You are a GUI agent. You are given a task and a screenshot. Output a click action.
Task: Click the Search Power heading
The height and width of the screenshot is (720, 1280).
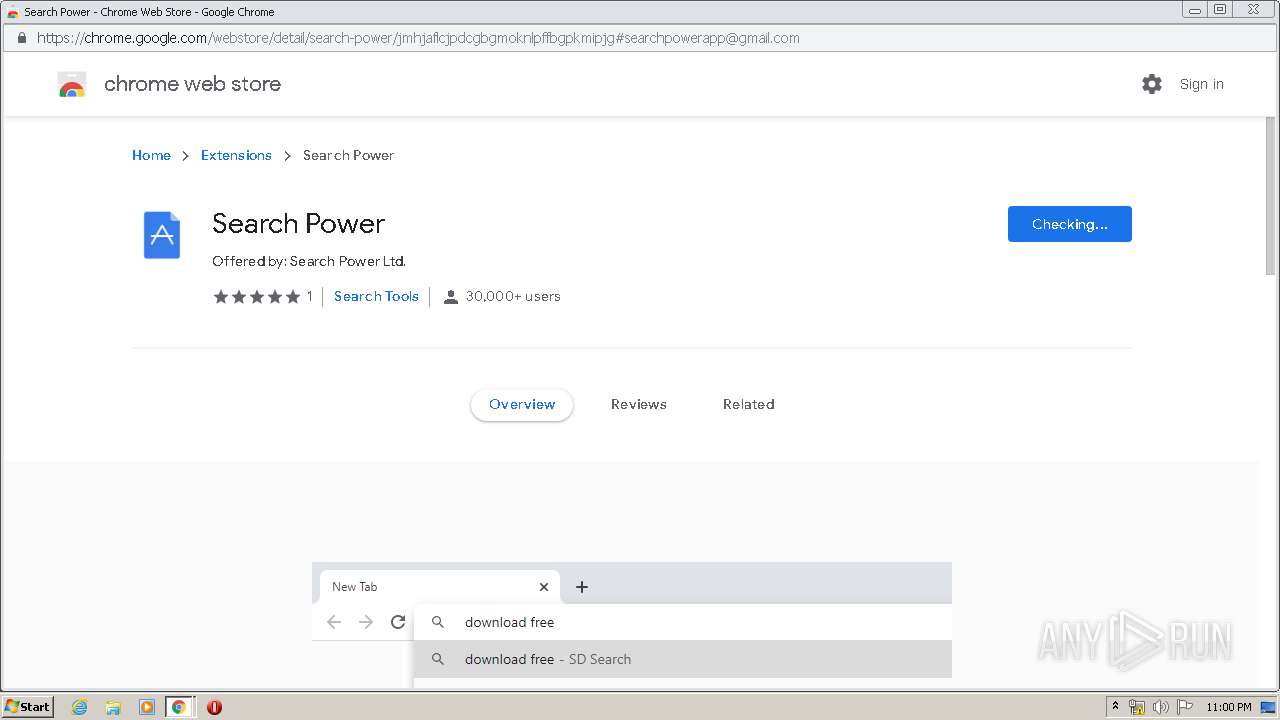pyautogui.click(x=298, y=223)
